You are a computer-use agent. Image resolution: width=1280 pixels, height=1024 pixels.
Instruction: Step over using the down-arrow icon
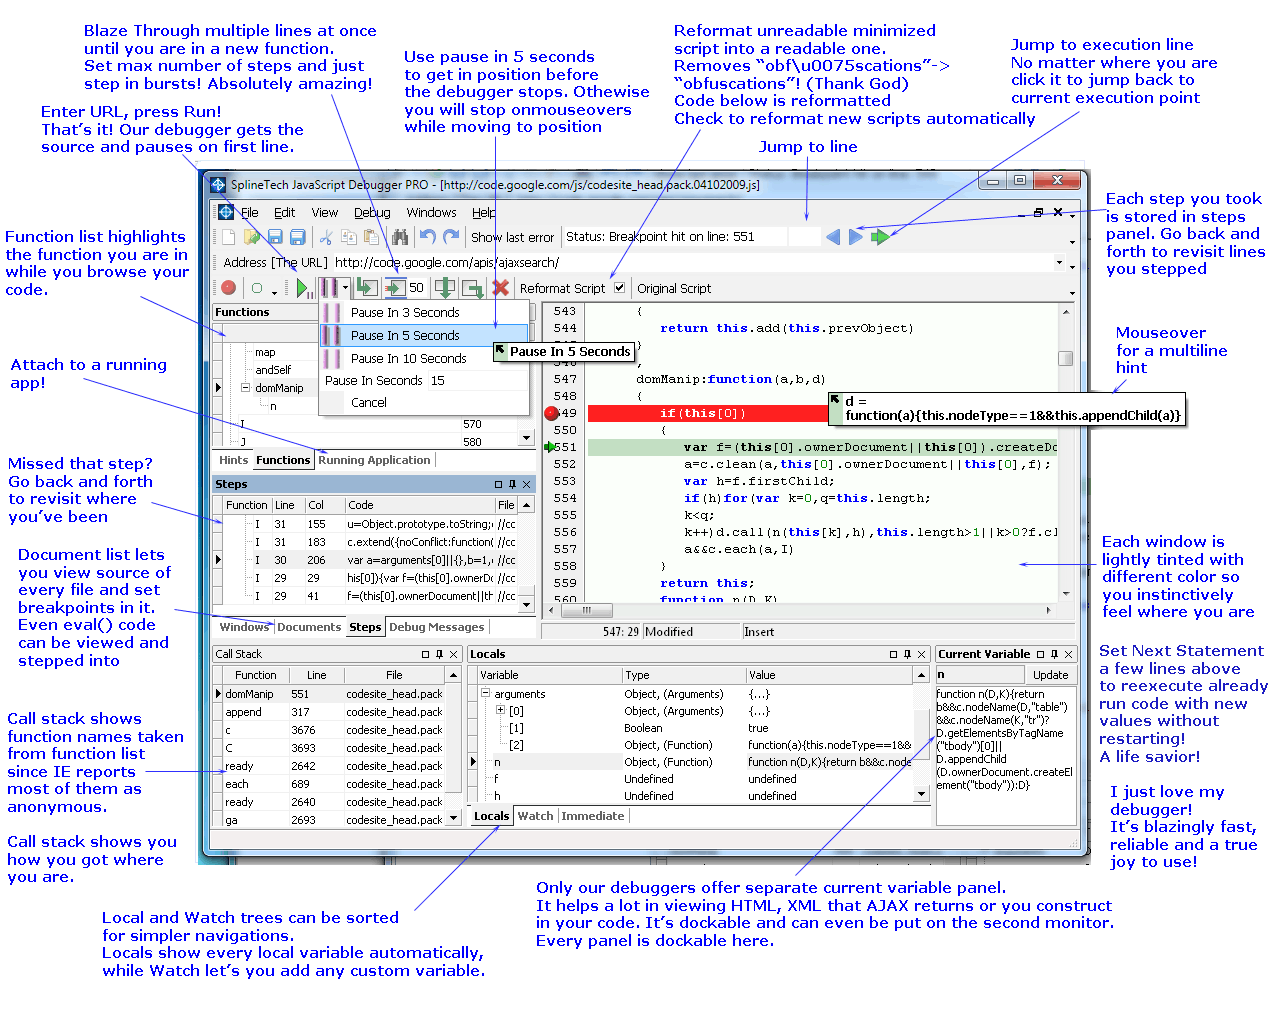[x=445, y=288]
